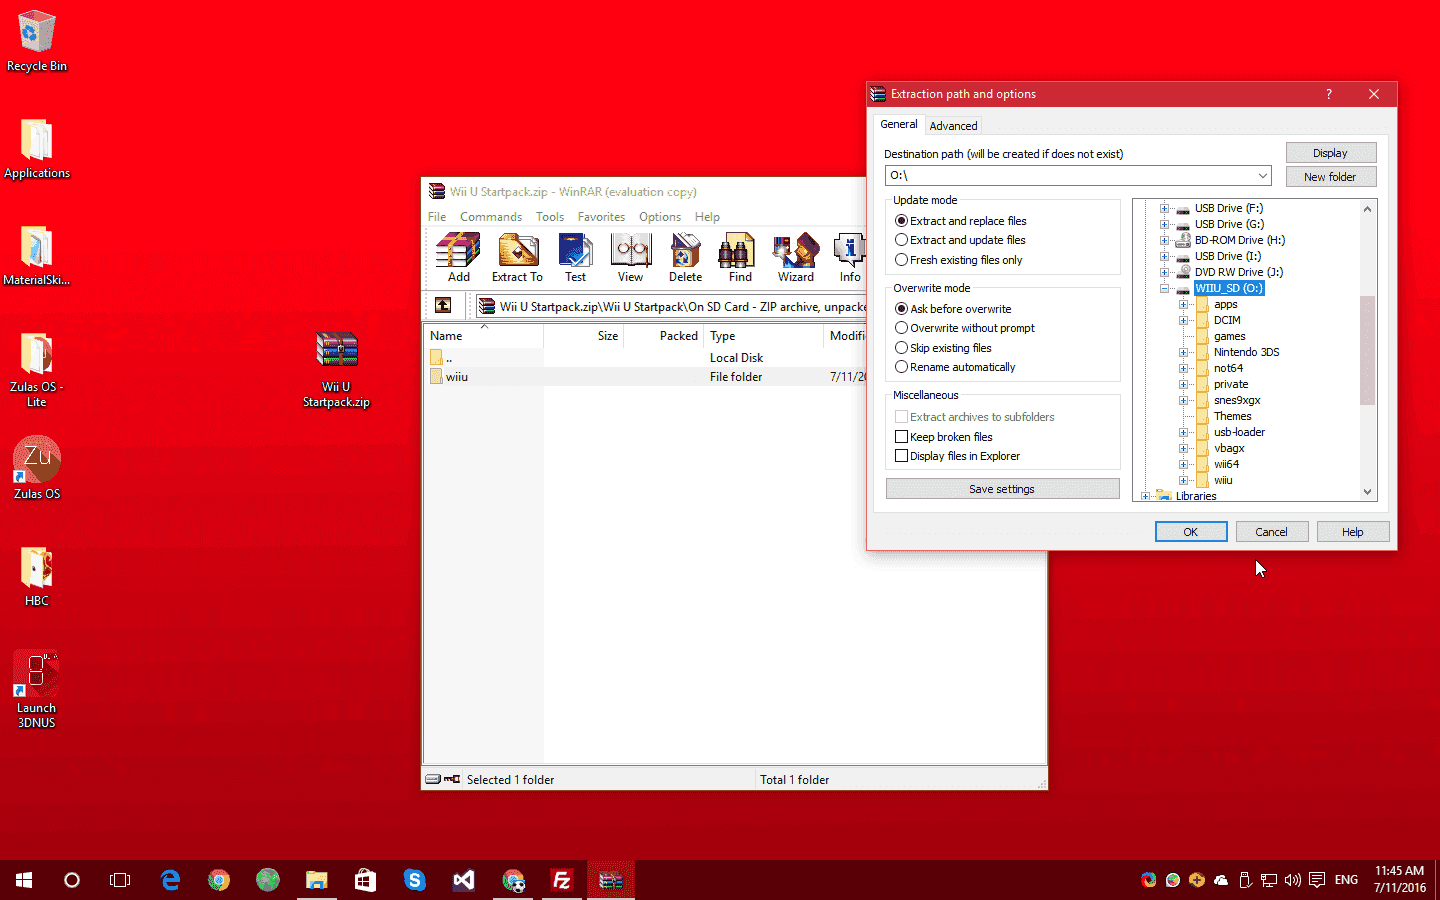Select the Wii U Startpack.zip desktop file
This screenshot has height=900, width=1440.
tap(337, 370)
